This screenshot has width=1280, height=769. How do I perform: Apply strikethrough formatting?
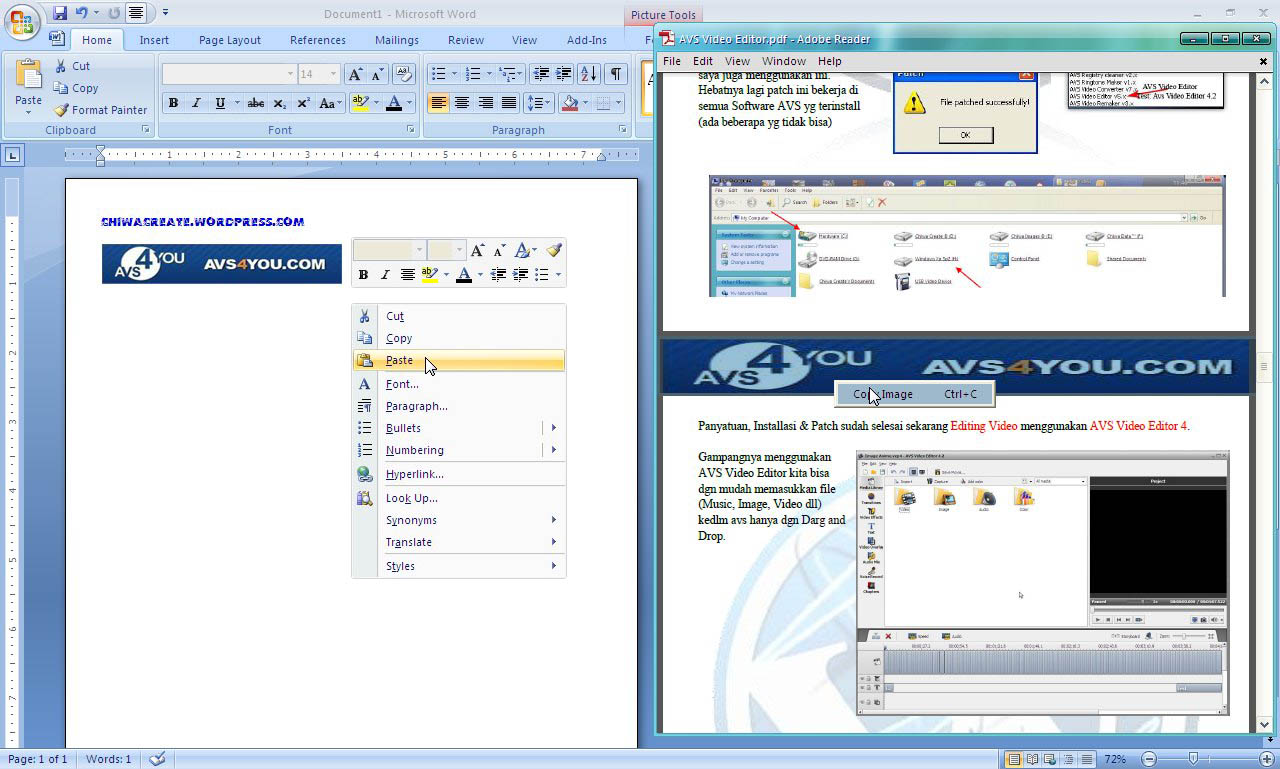255,103
